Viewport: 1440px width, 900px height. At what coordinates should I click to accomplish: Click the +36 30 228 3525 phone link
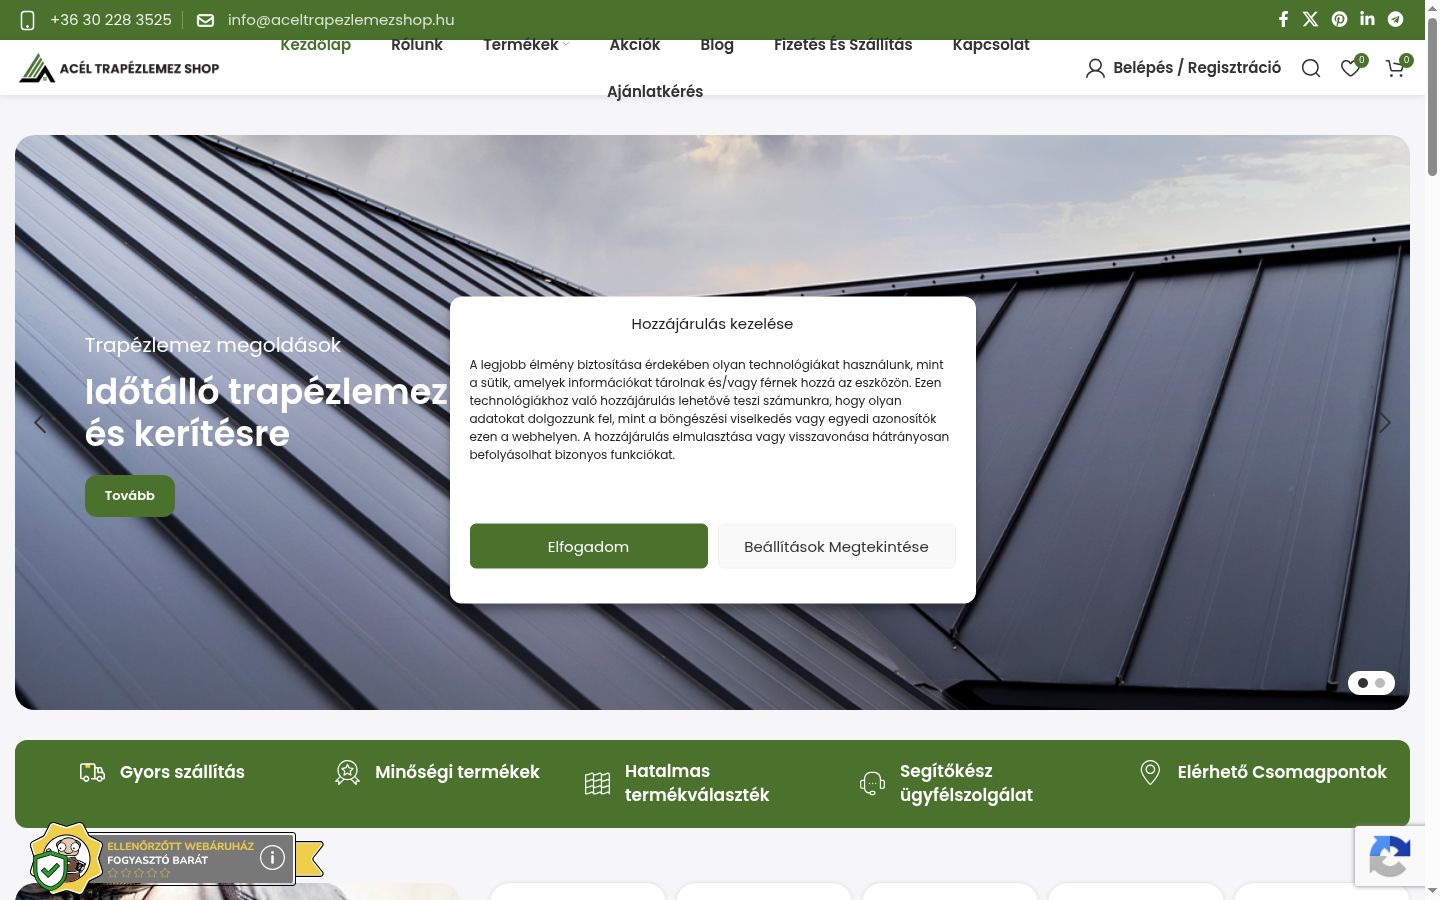111,20
